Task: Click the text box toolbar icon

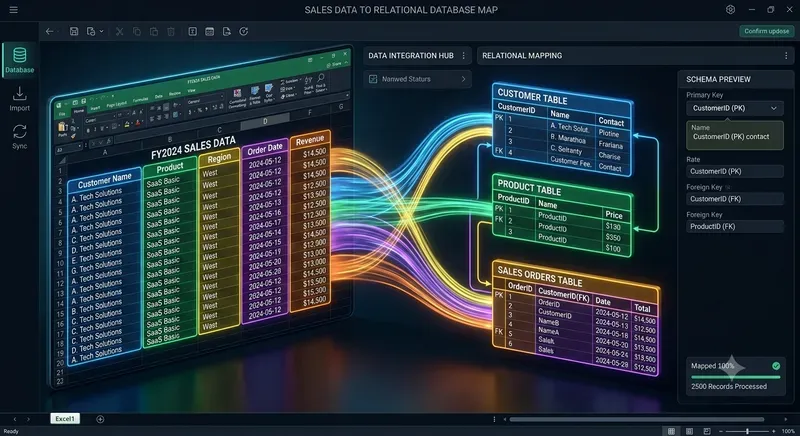Action: pos(192,32)
